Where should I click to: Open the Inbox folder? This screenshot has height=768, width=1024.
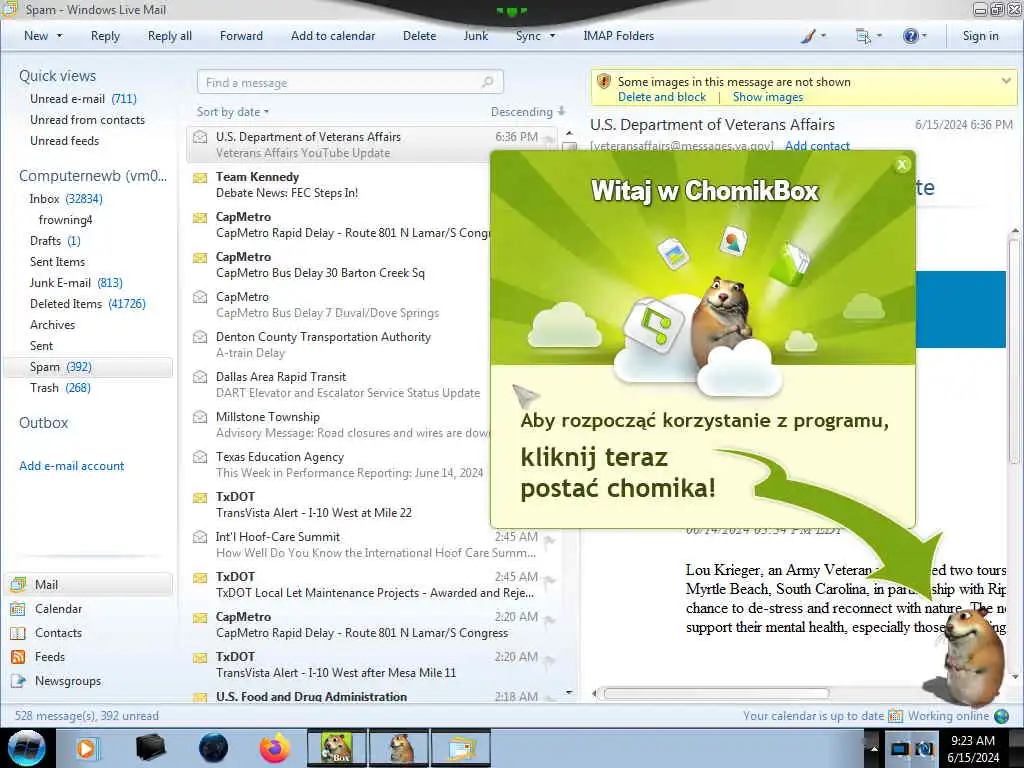[65, 199]
